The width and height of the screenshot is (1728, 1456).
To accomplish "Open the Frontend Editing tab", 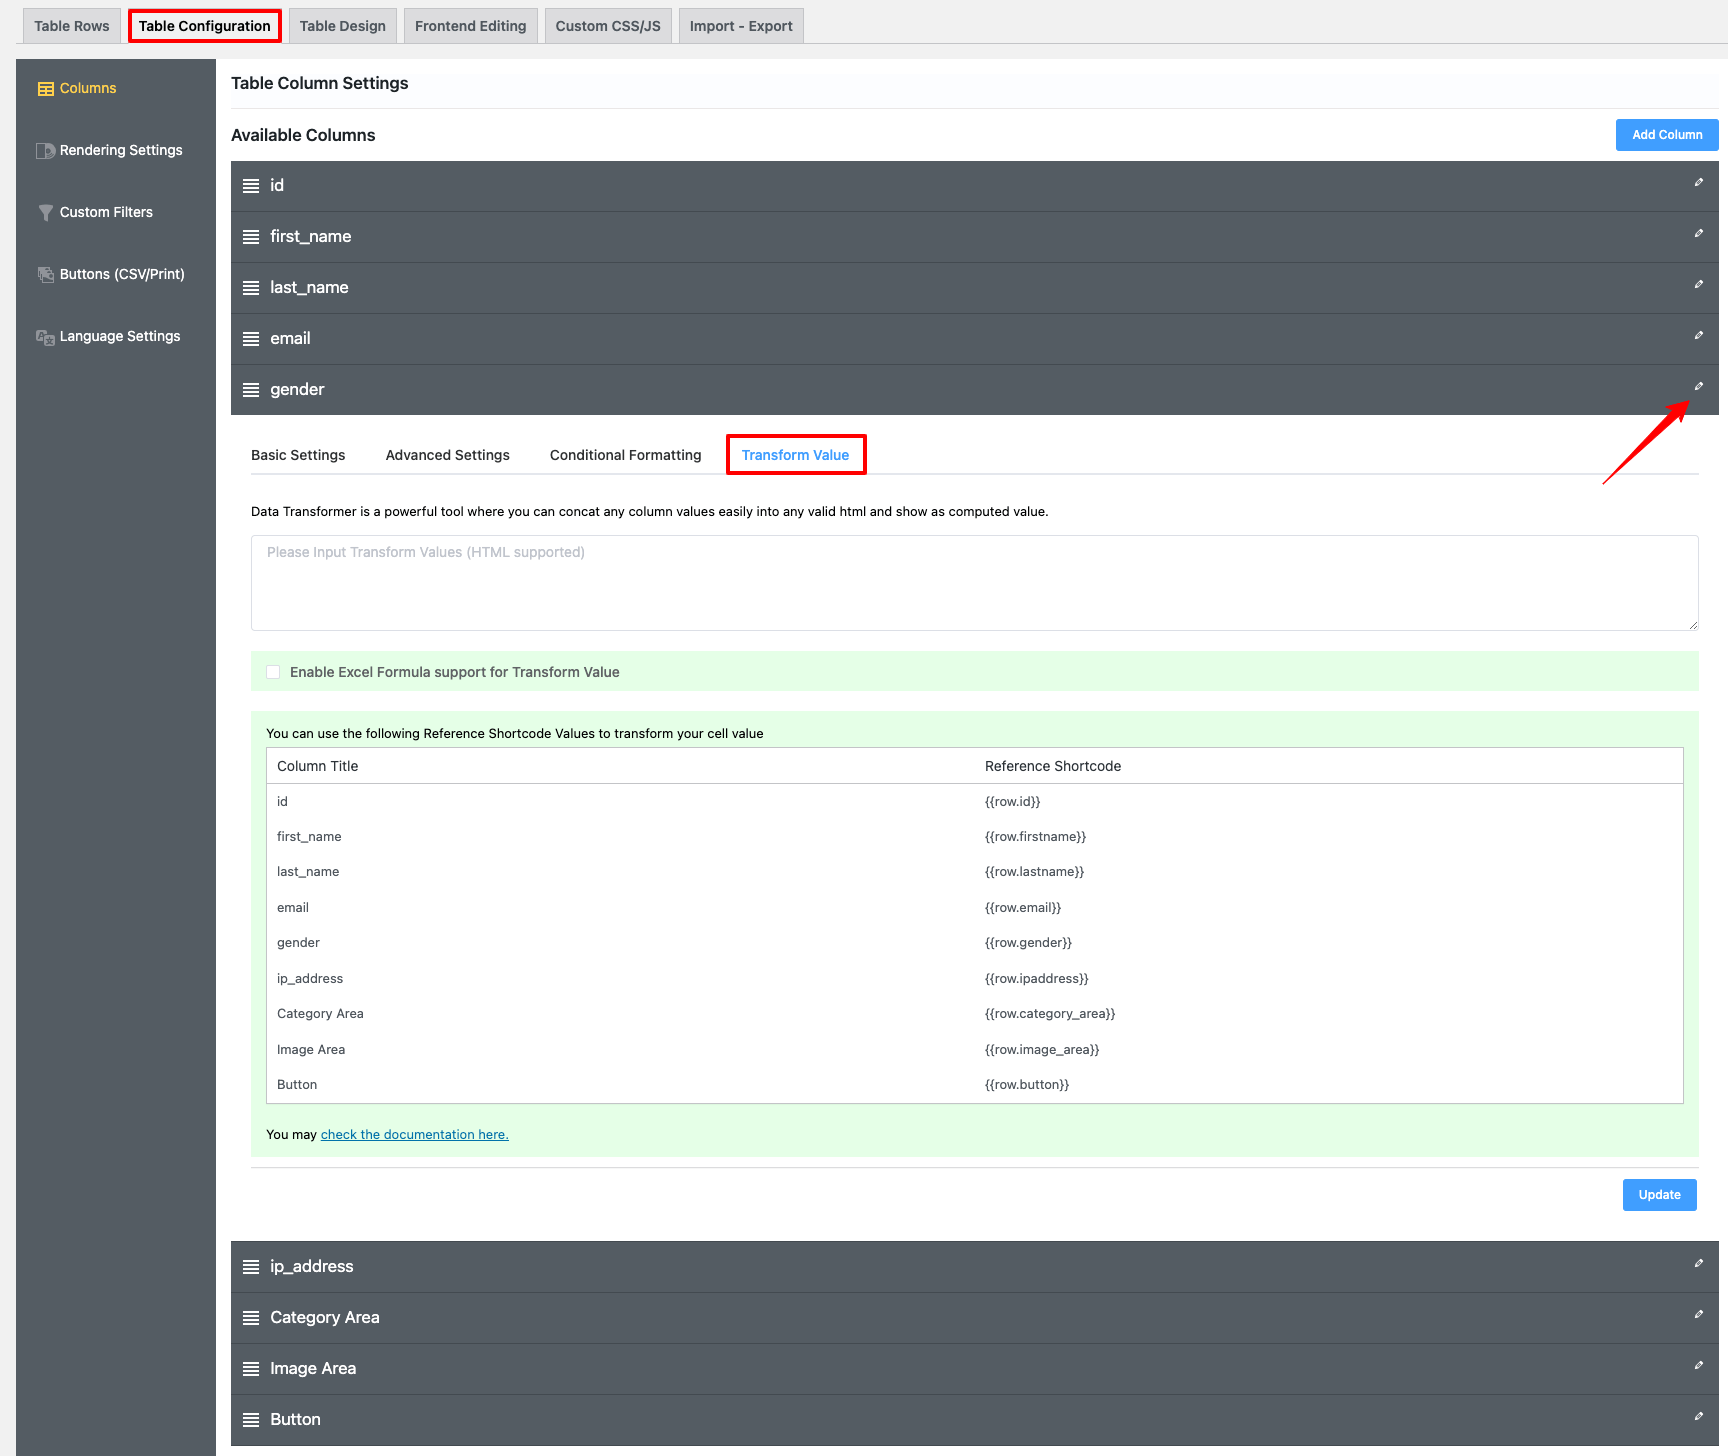I will pyautogui.click(x=471, y=26).
